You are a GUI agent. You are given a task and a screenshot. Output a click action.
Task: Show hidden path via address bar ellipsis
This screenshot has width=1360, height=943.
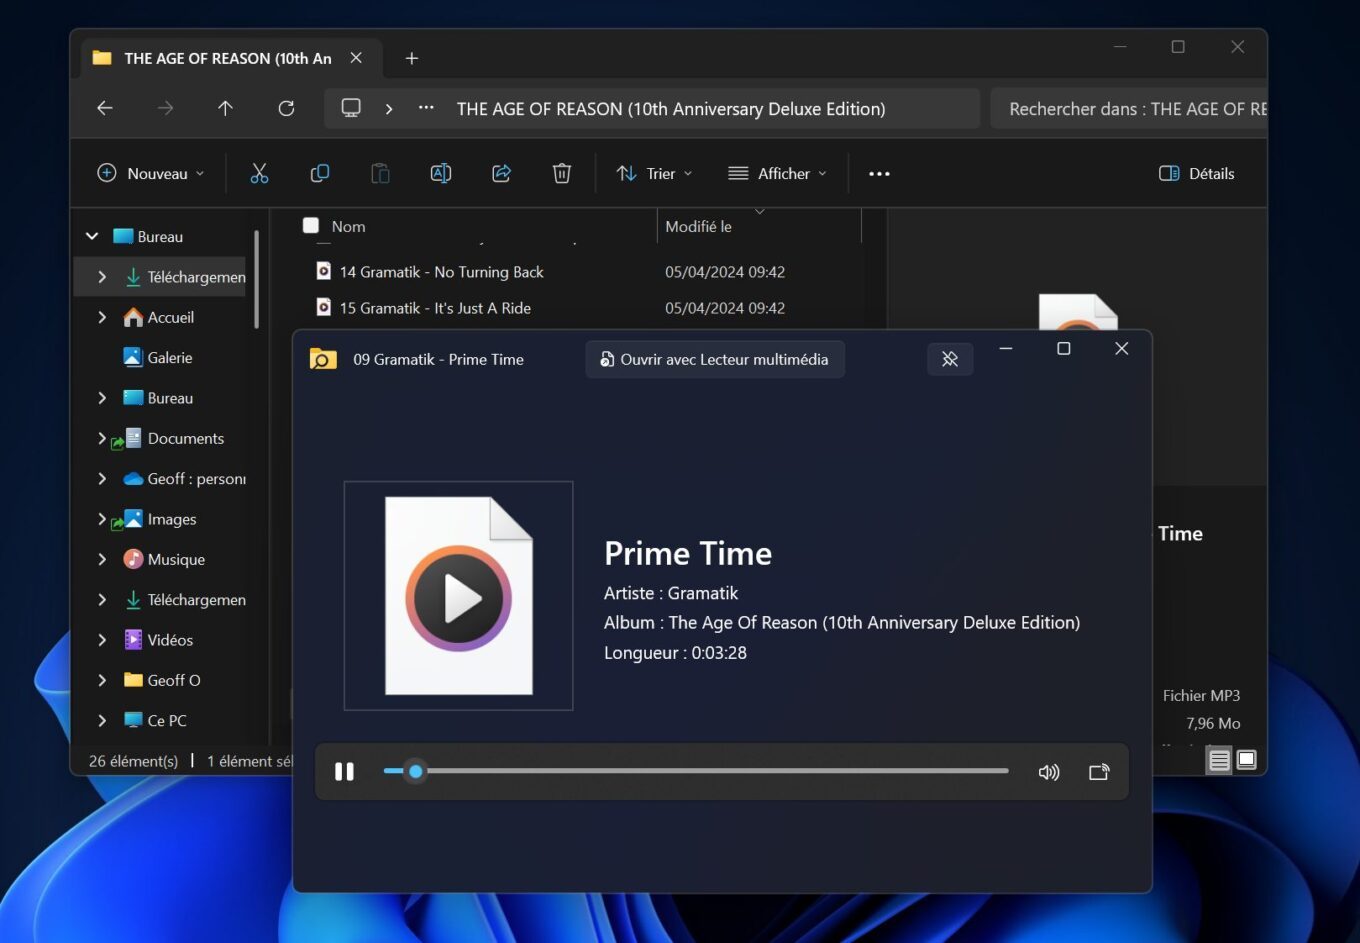coord(426,108)
